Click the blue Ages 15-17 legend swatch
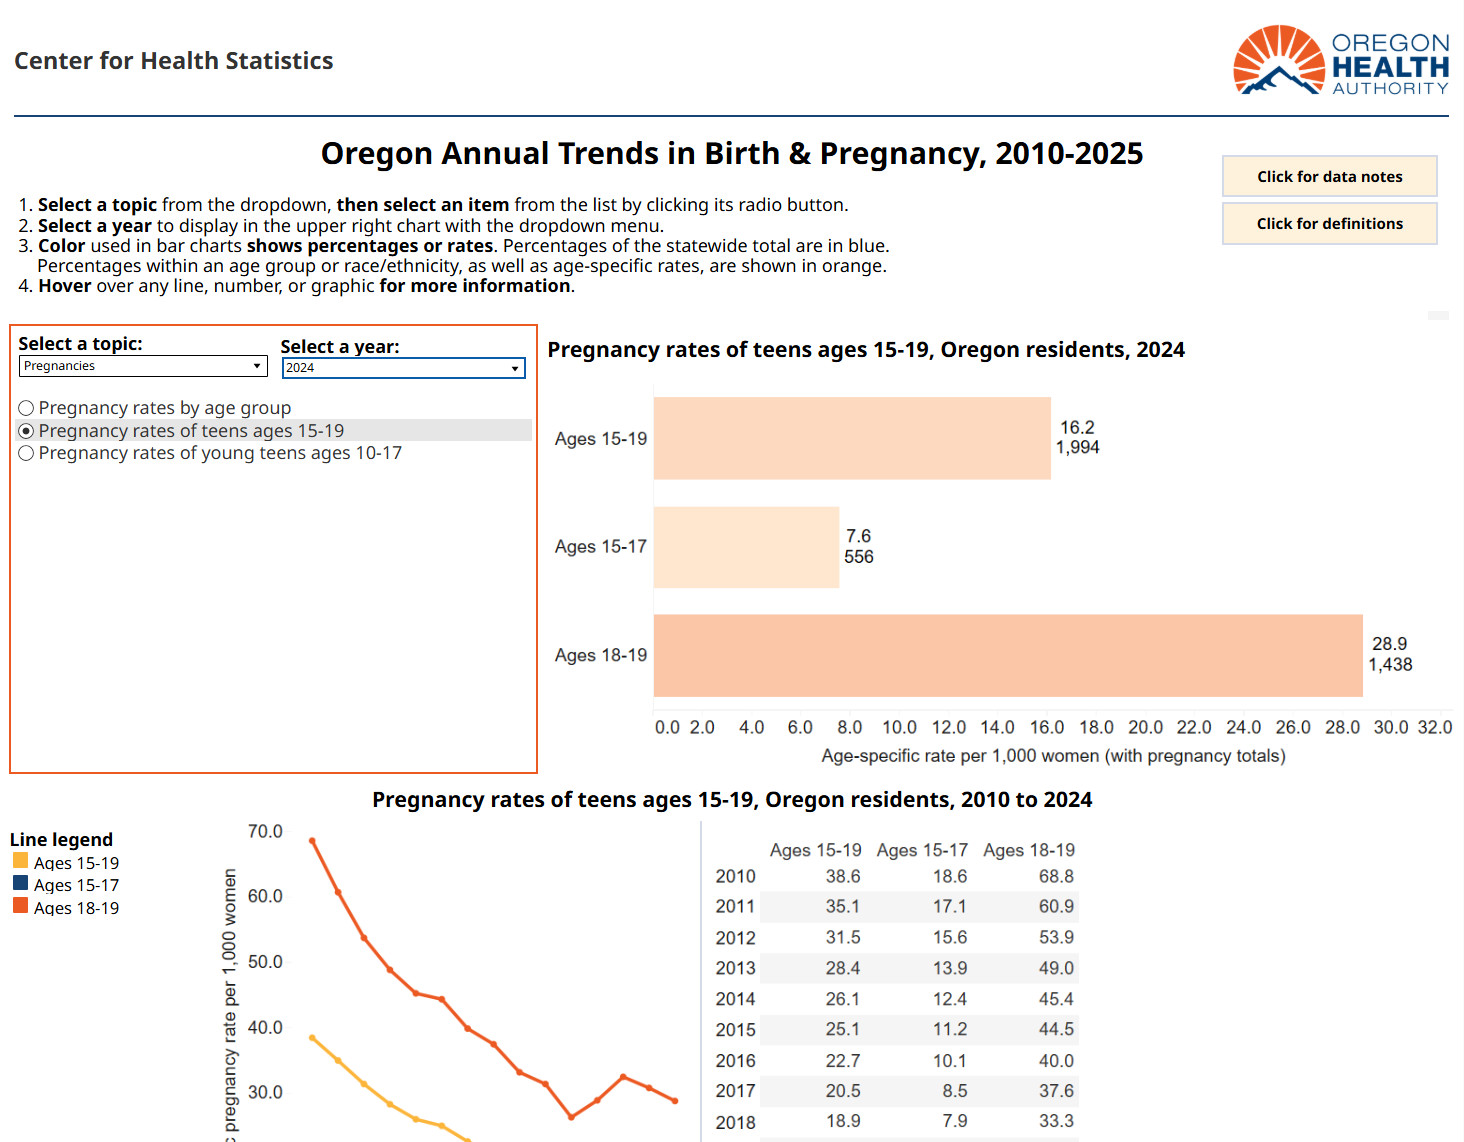The image size is (1464, 1142). 21,883
